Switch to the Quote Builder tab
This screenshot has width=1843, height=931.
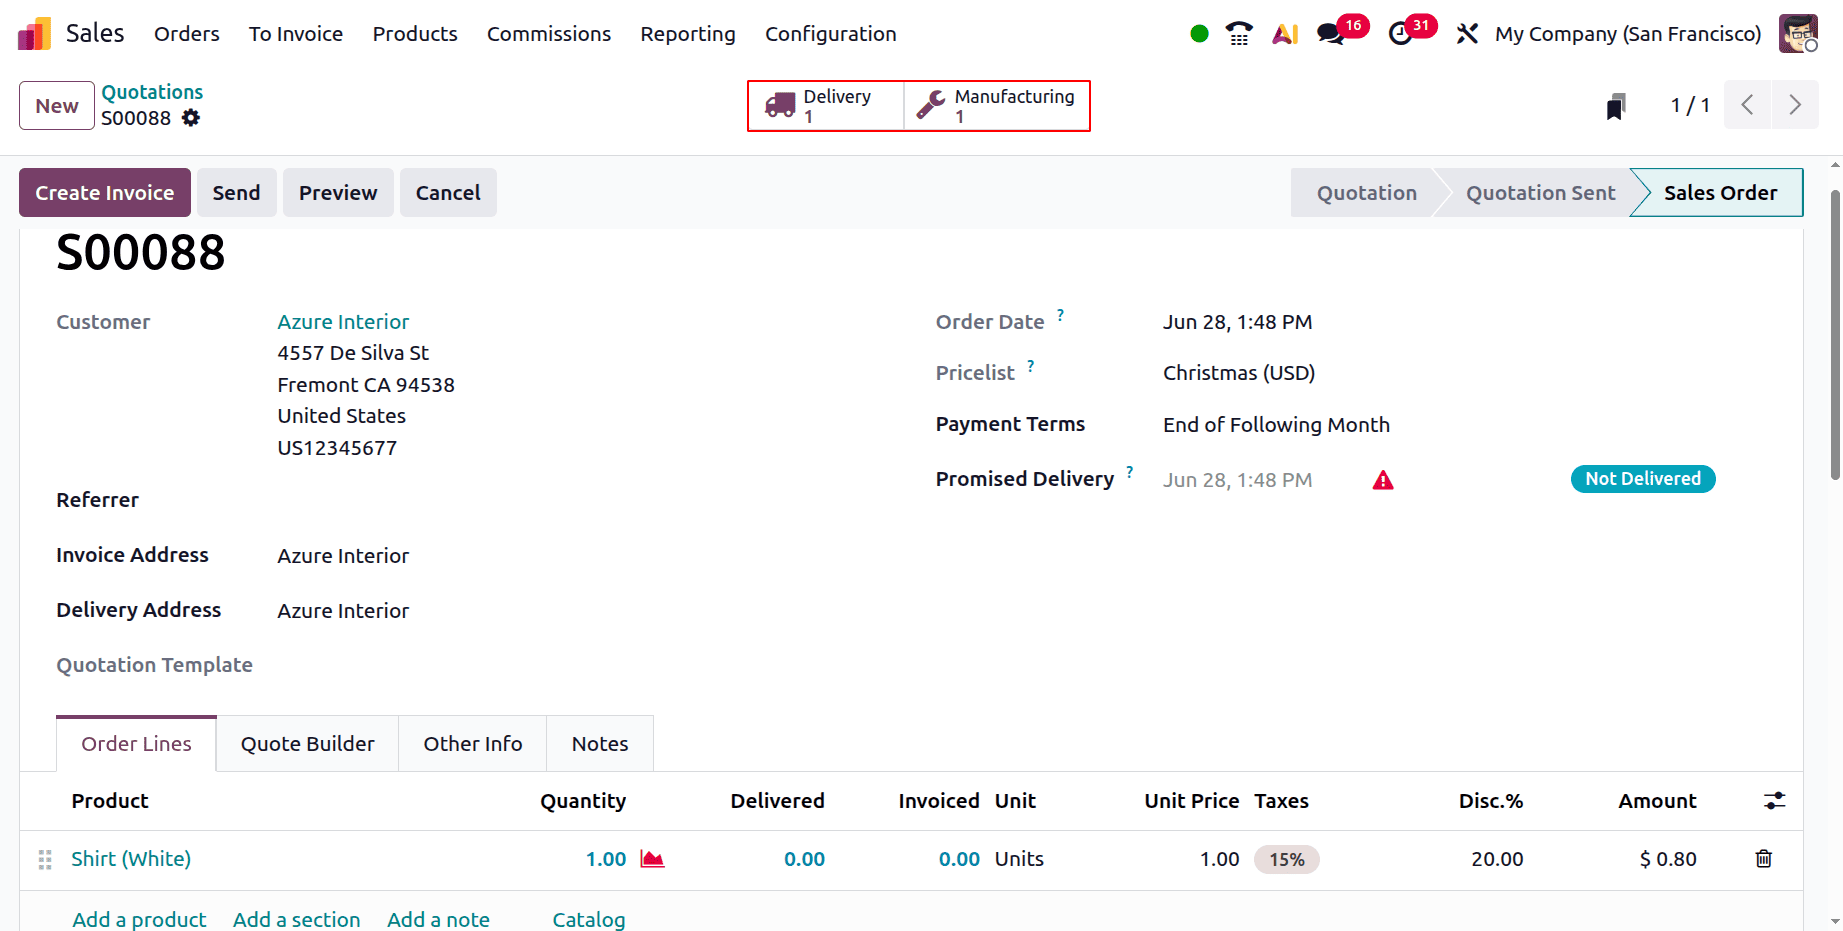tap(308, 744)
